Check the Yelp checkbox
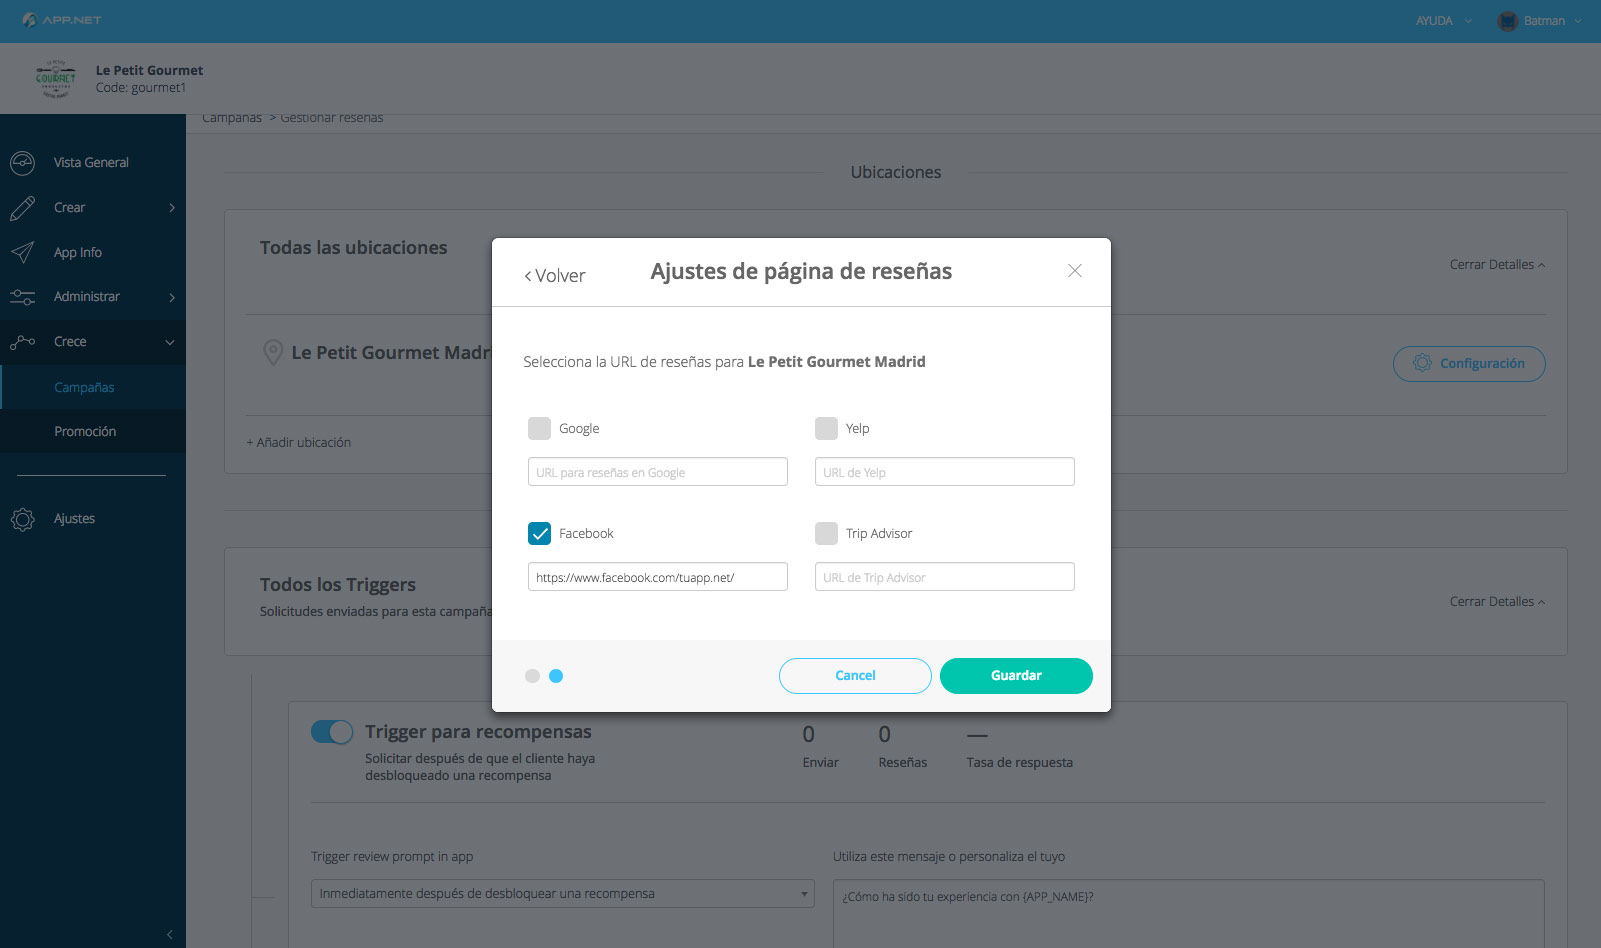Viewport: 1601px width, 948px height. (826, 428)
